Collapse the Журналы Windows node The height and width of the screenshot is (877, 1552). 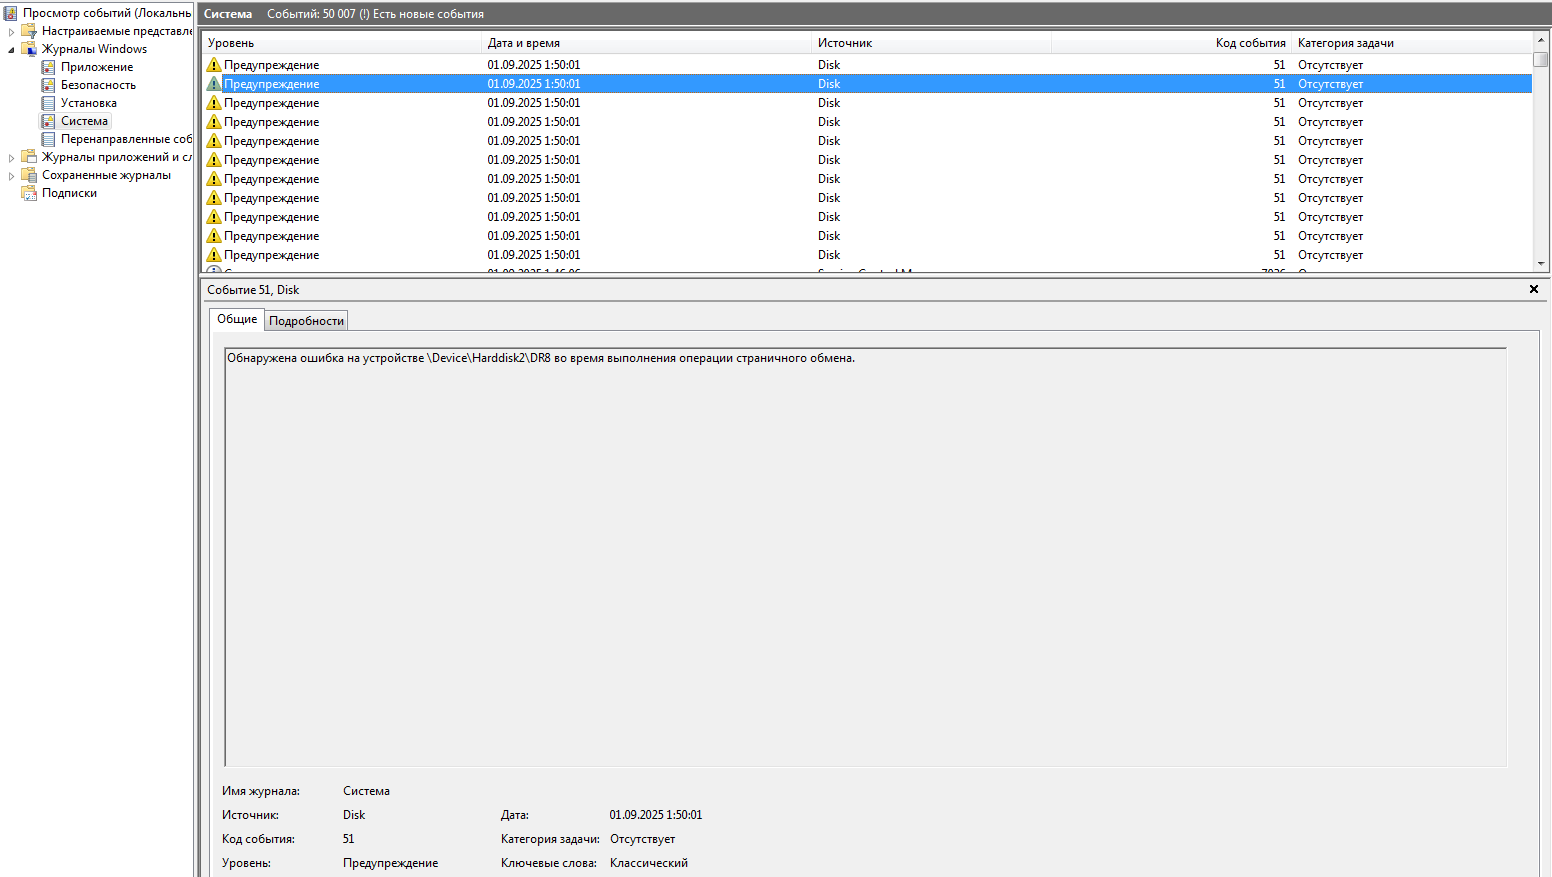[x=11, y=50]
